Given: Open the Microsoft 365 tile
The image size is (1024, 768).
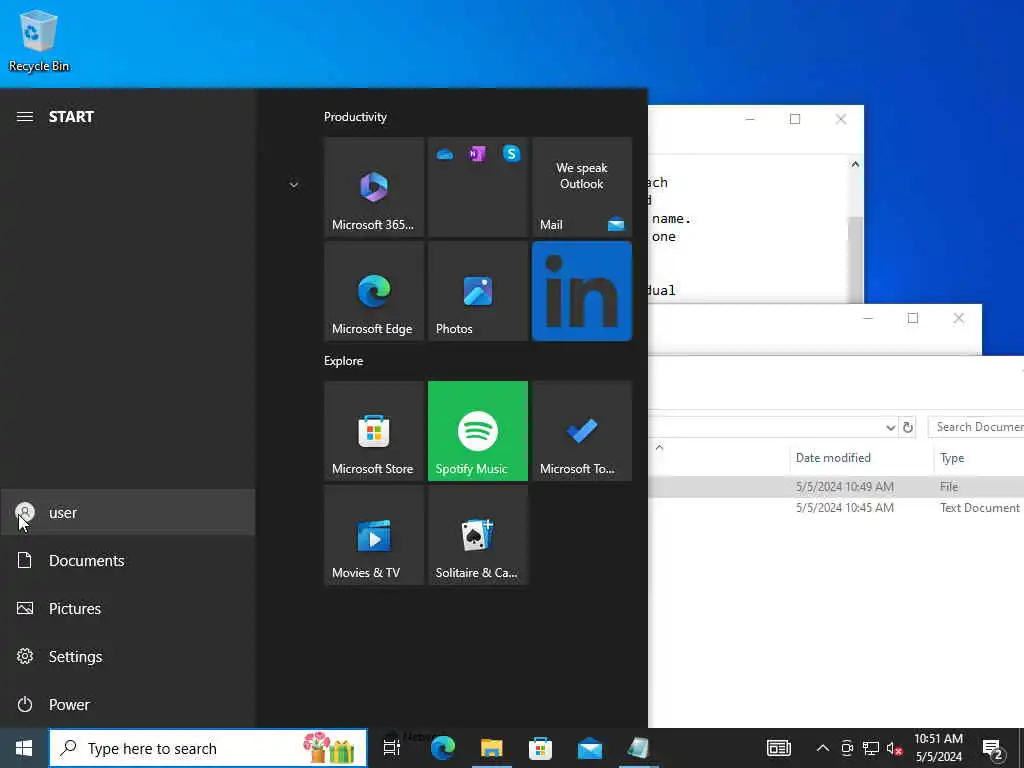Looking at the screenshot, I should [x=374, y=187].
